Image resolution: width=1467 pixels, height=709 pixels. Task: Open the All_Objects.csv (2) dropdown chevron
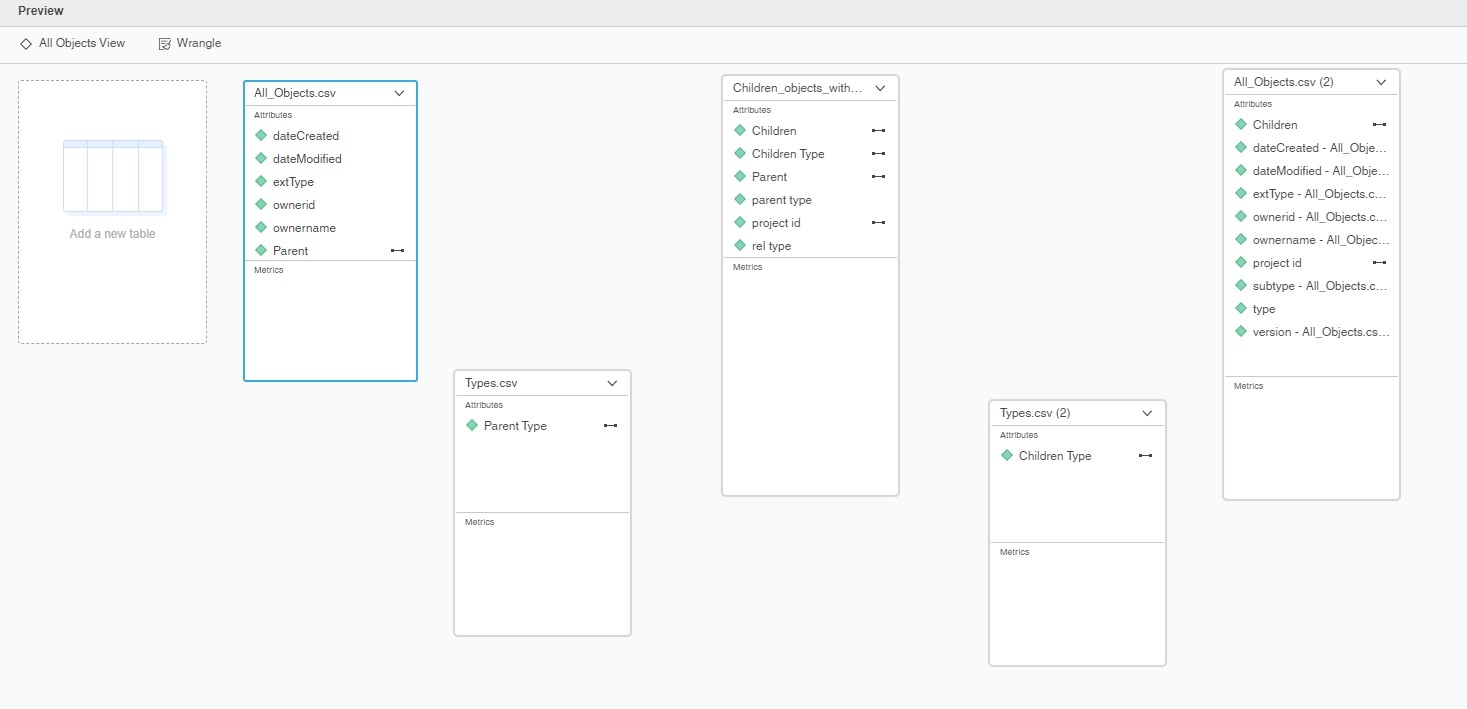point(1381,82)
